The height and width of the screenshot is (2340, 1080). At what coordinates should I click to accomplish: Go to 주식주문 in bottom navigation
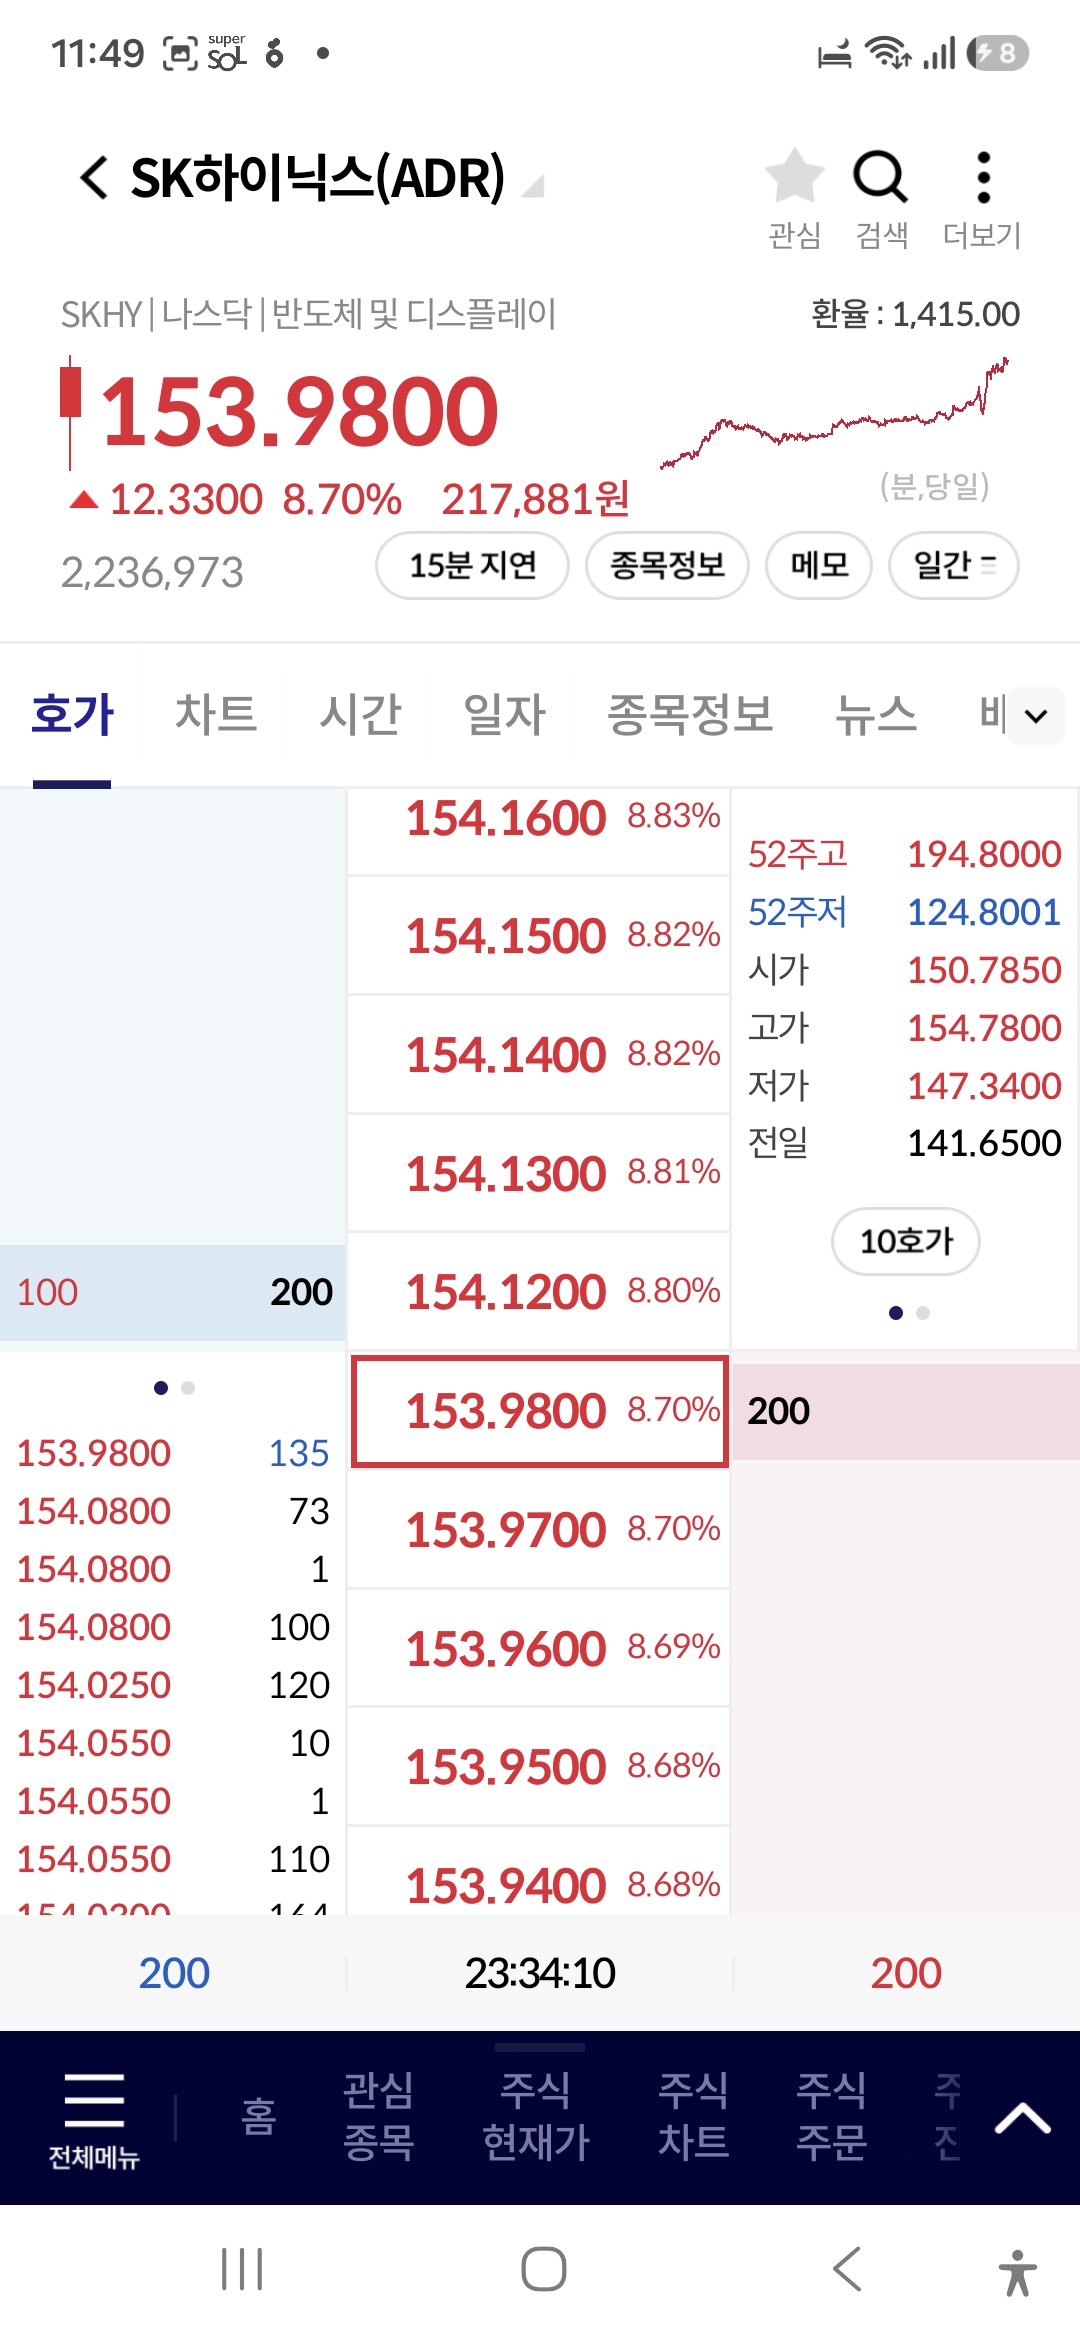point(831,2116)
